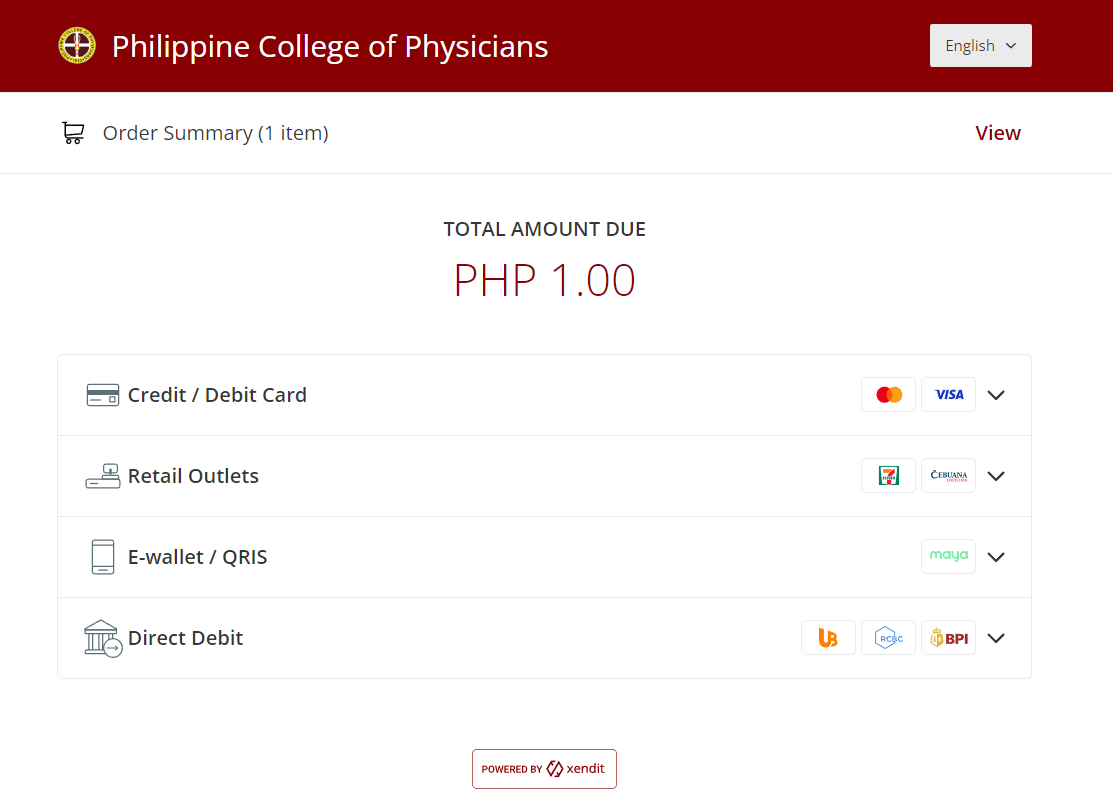Viewport: 1113px width, 812px height.
Task: Choose the Cebuana Lhuillier icon
Action: (x=948, y=476)
